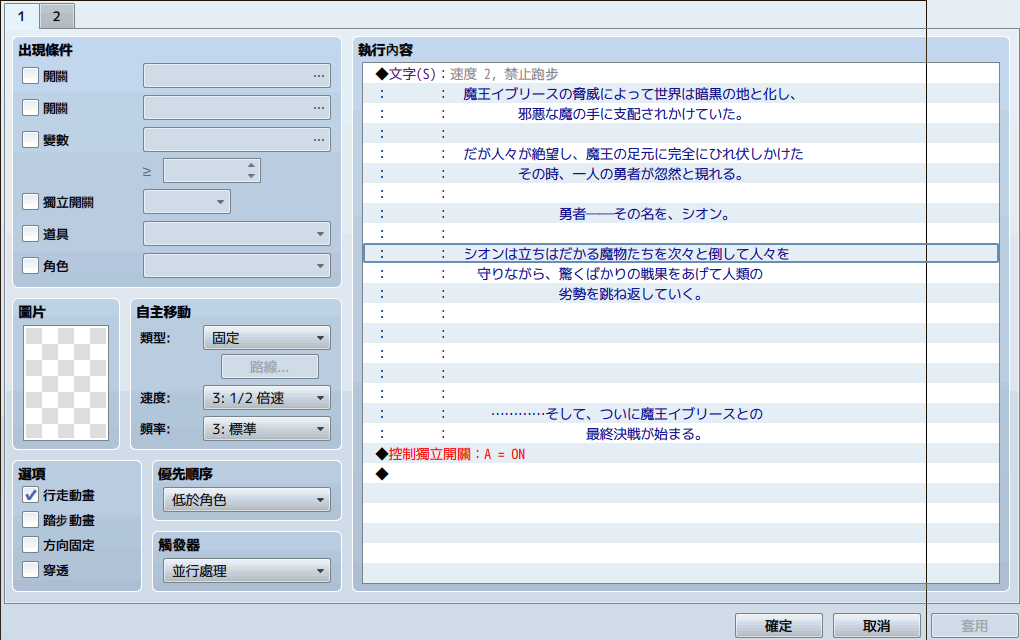Switch to event page tab 2
1020x640 pixels.
point(57,16)
